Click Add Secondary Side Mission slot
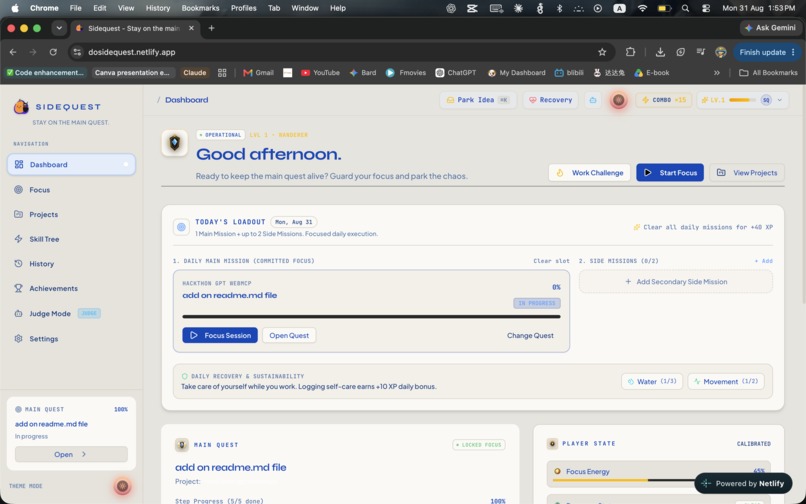Screen dimensions: 806x504 [x=675, y=282]
